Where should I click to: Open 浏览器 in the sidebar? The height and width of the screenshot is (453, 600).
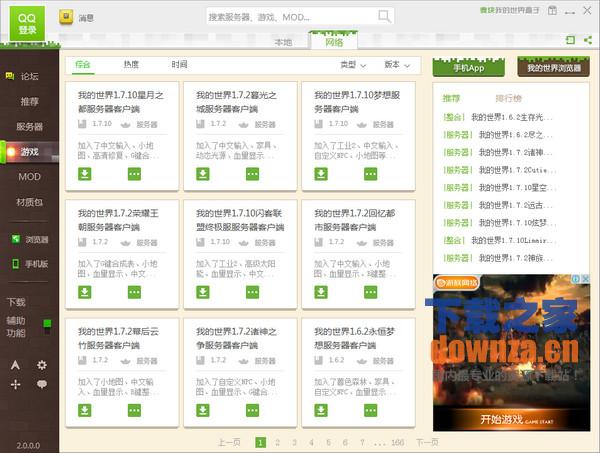[x=29, y=240]
